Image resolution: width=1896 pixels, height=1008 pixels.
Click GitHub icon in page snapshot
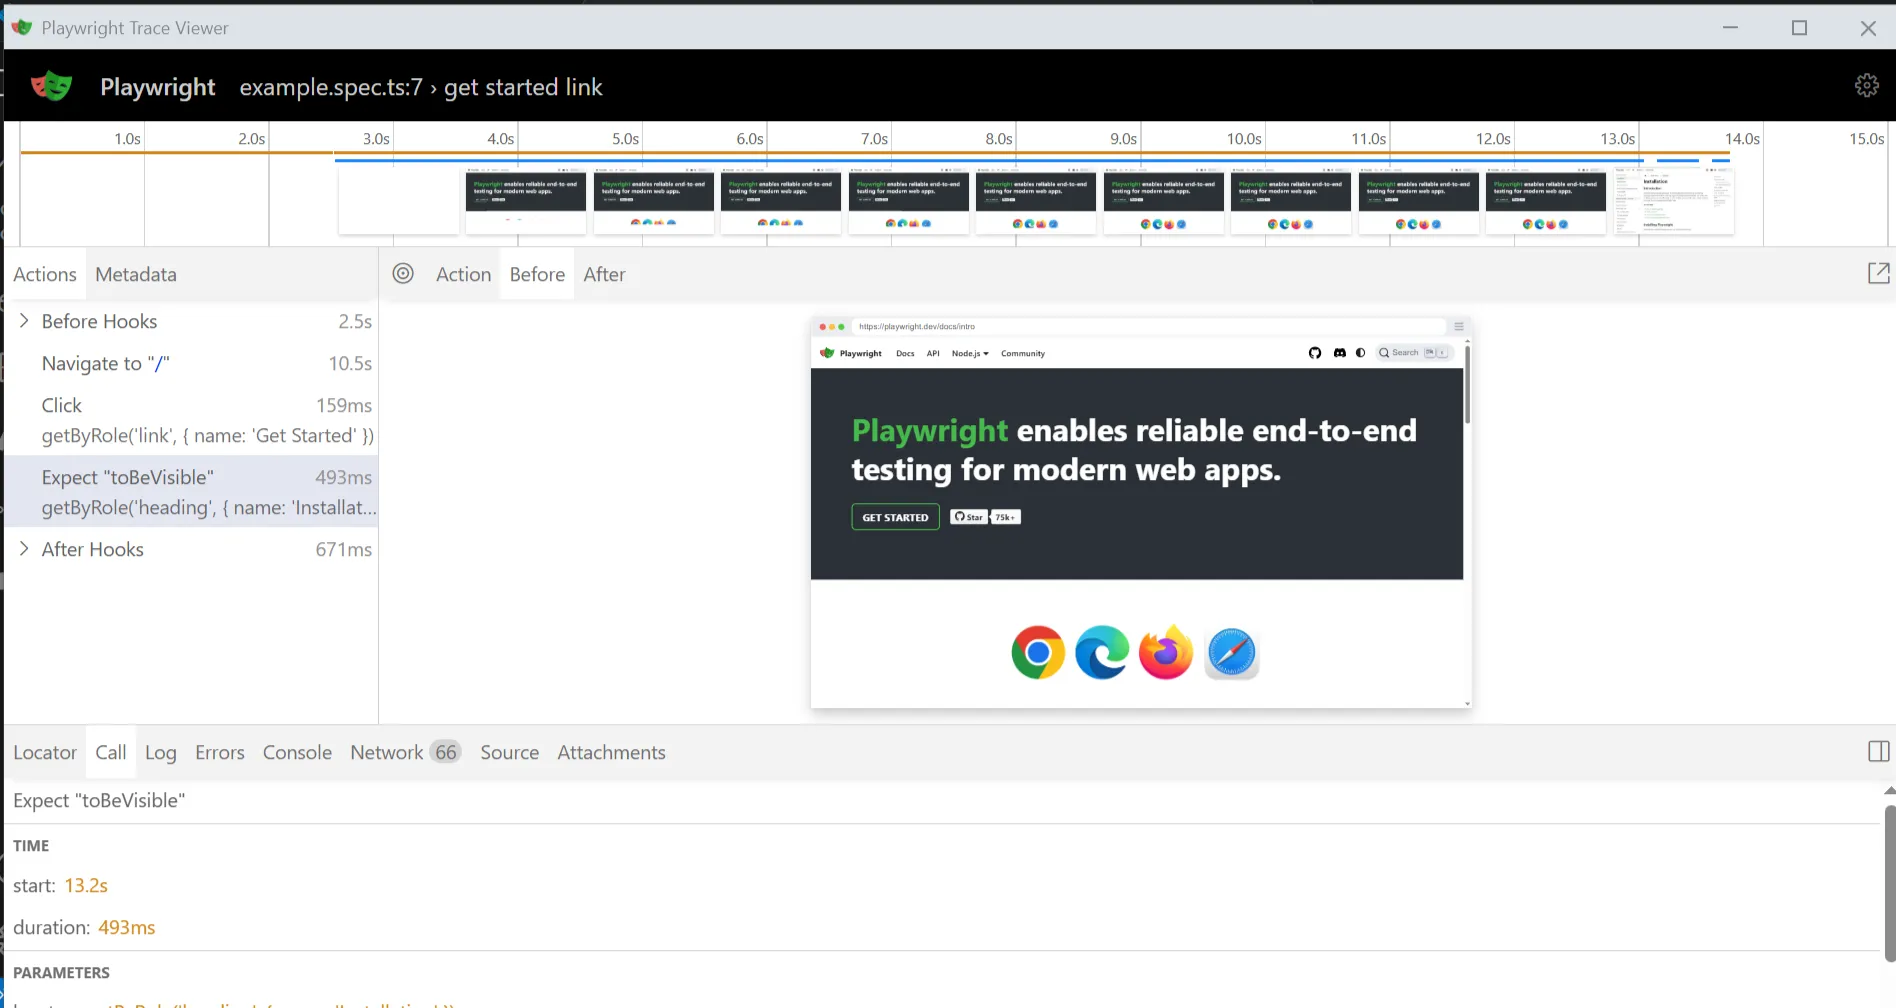[1315, 353]
